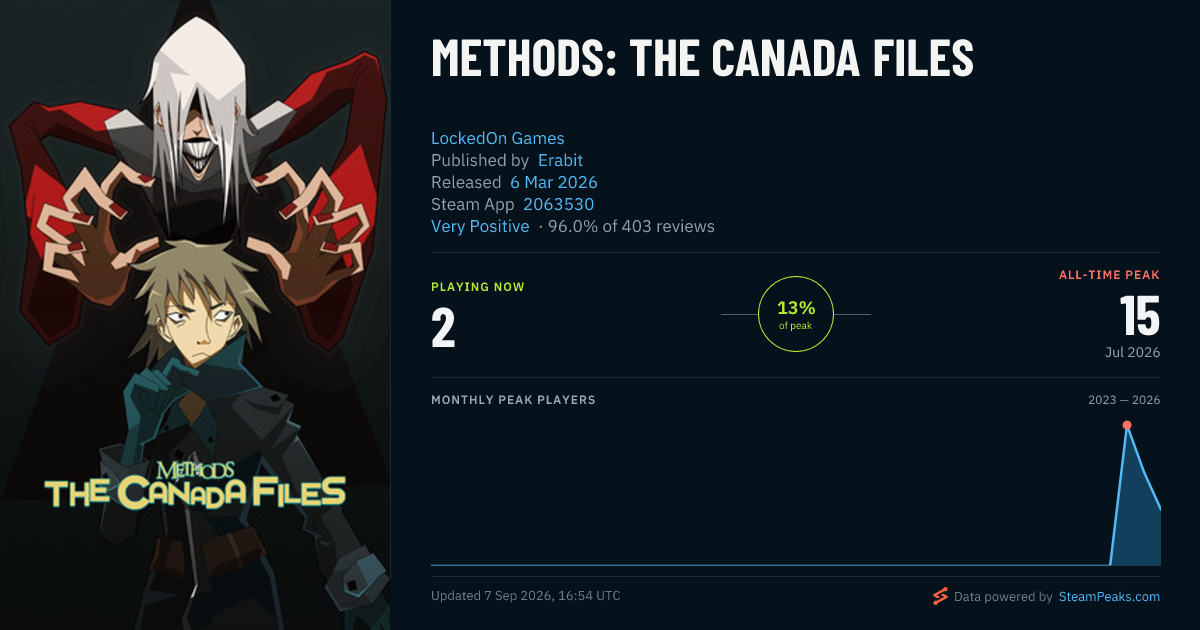
Task: Click the 2023 — 2026 chart range label
Action: coord(1124,400)
